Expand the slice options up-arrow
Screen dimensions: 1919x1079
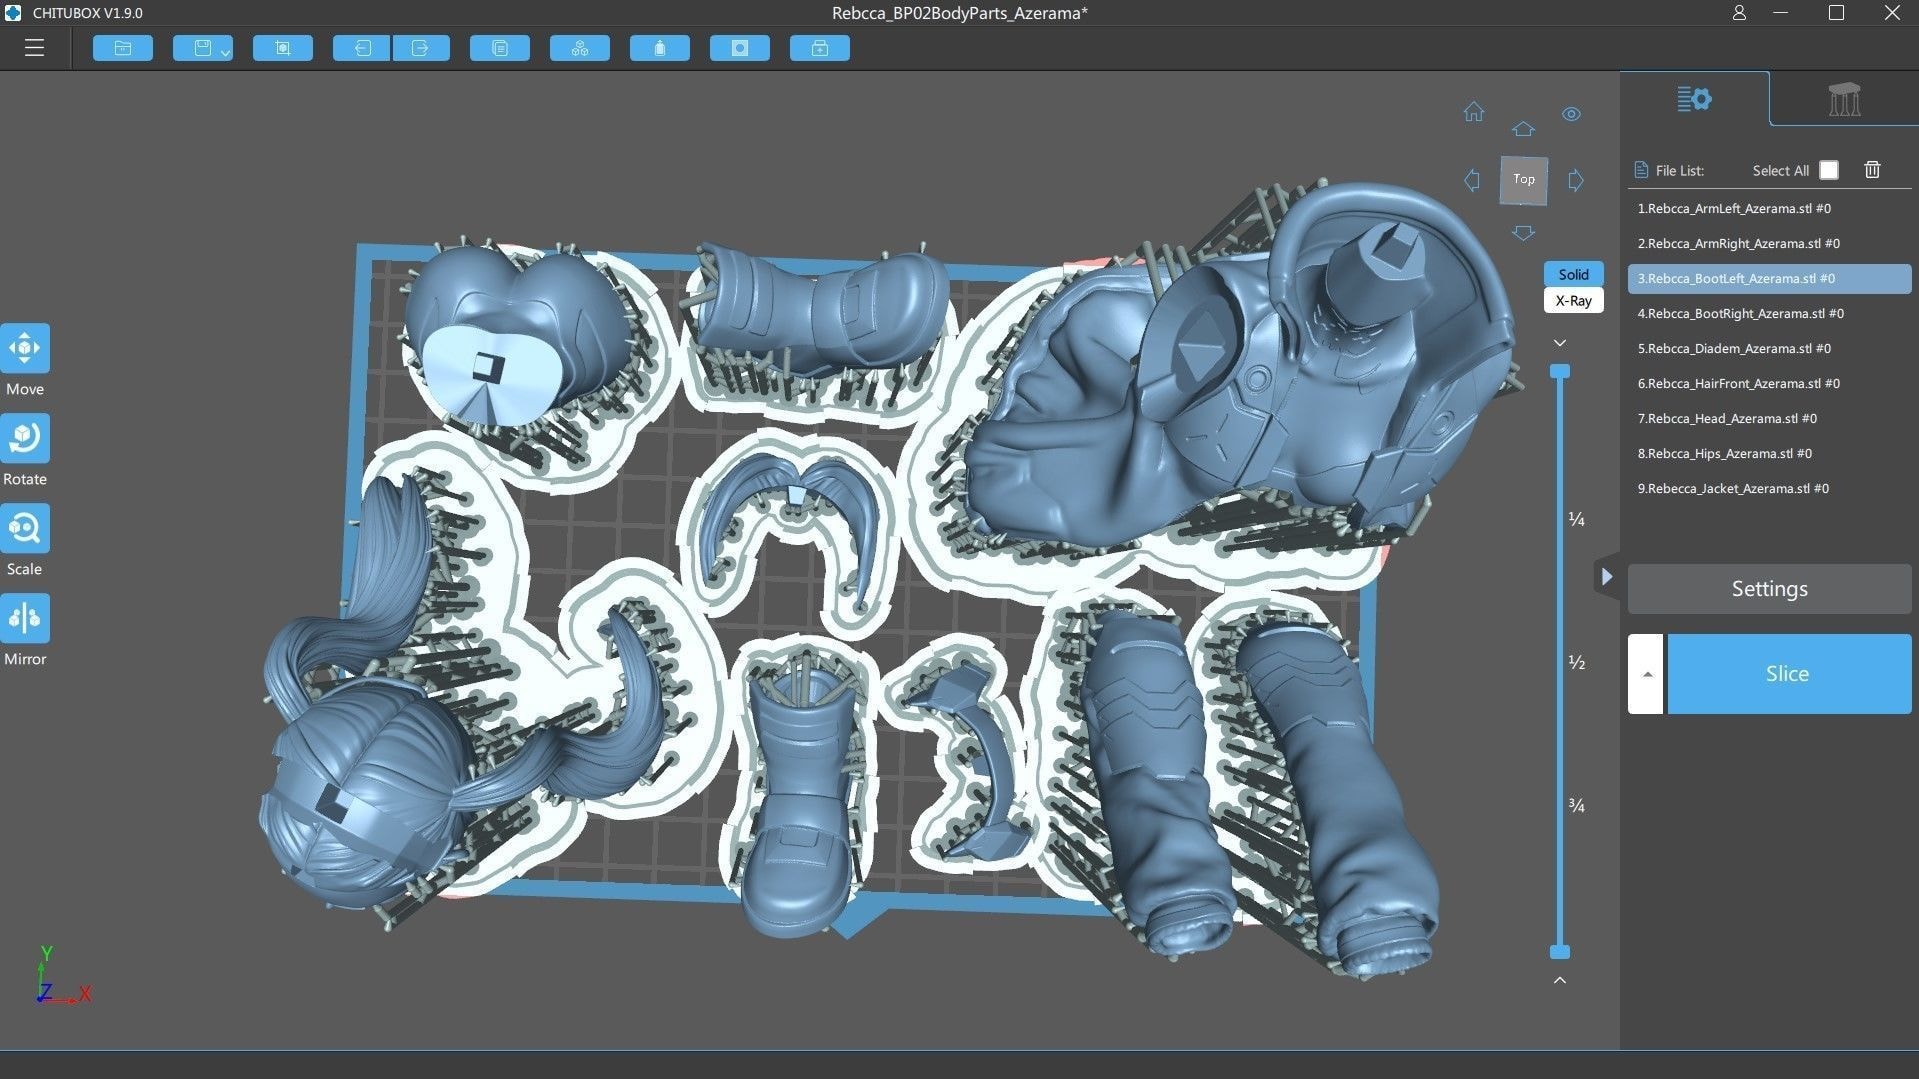coord(1646,674)
